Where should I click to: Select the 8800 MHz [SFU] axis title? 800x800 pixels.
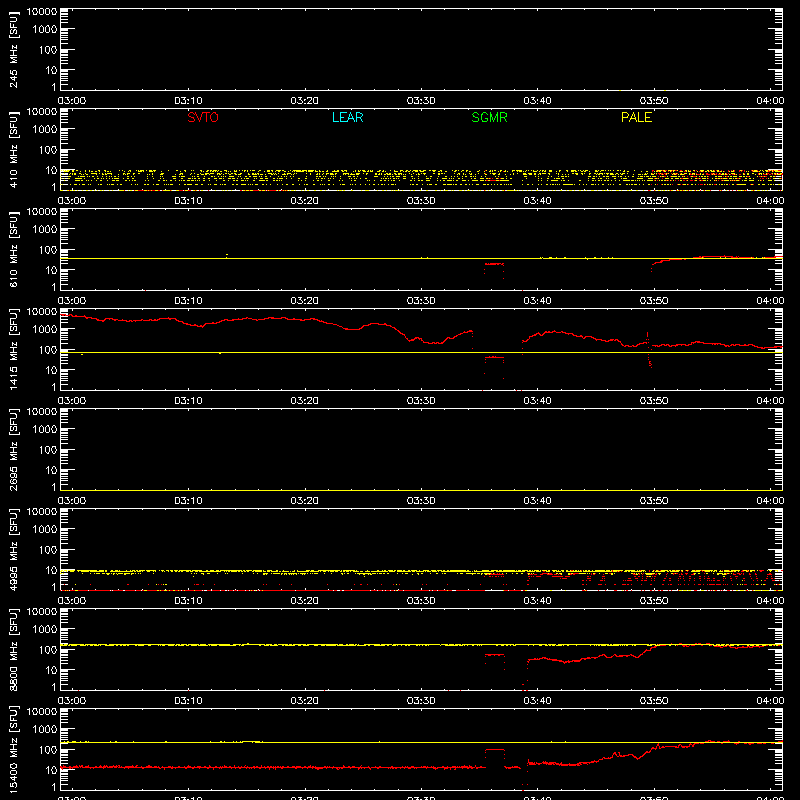coord(13,650)
